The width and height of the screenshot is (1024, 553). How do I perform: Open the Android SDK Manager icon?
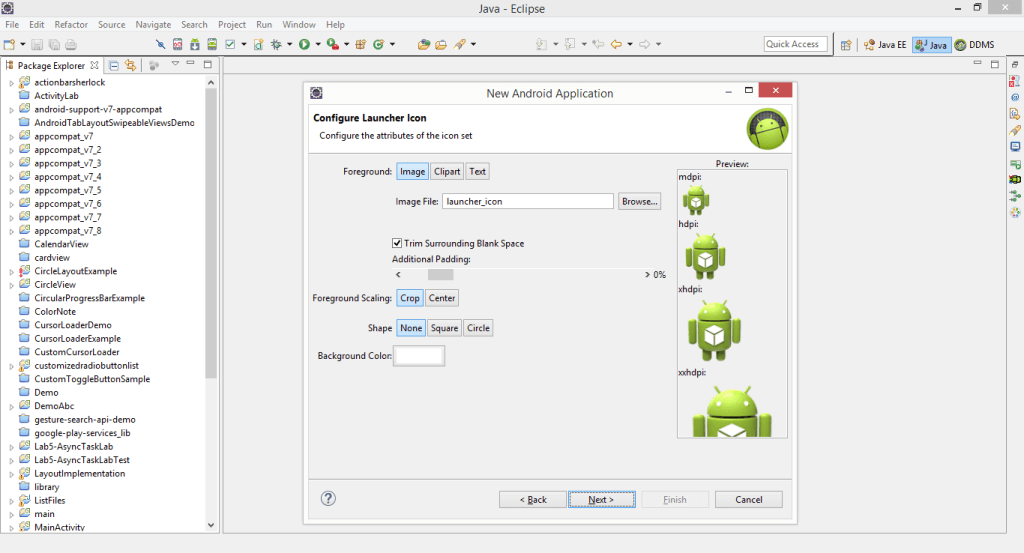point(195,44)
